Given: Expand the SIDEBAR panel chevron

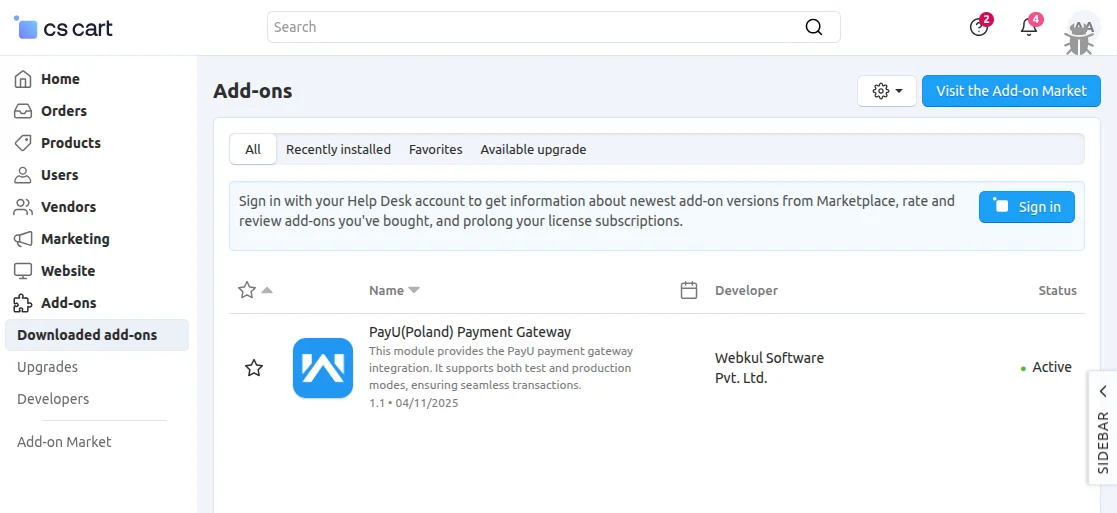Looking at the screenshot, I should [1103, 391].
